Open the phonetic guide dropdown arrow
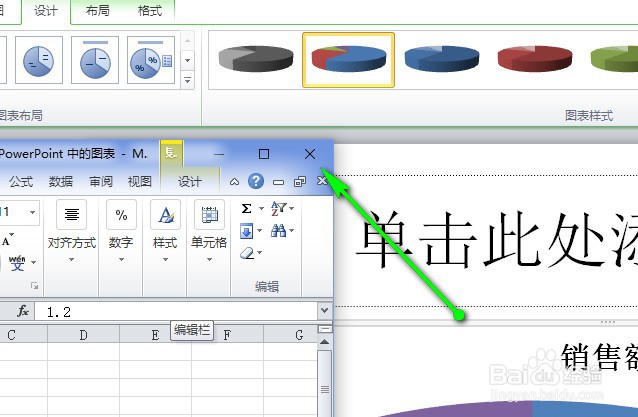The image size is (638, 417). tap(33, 262)
